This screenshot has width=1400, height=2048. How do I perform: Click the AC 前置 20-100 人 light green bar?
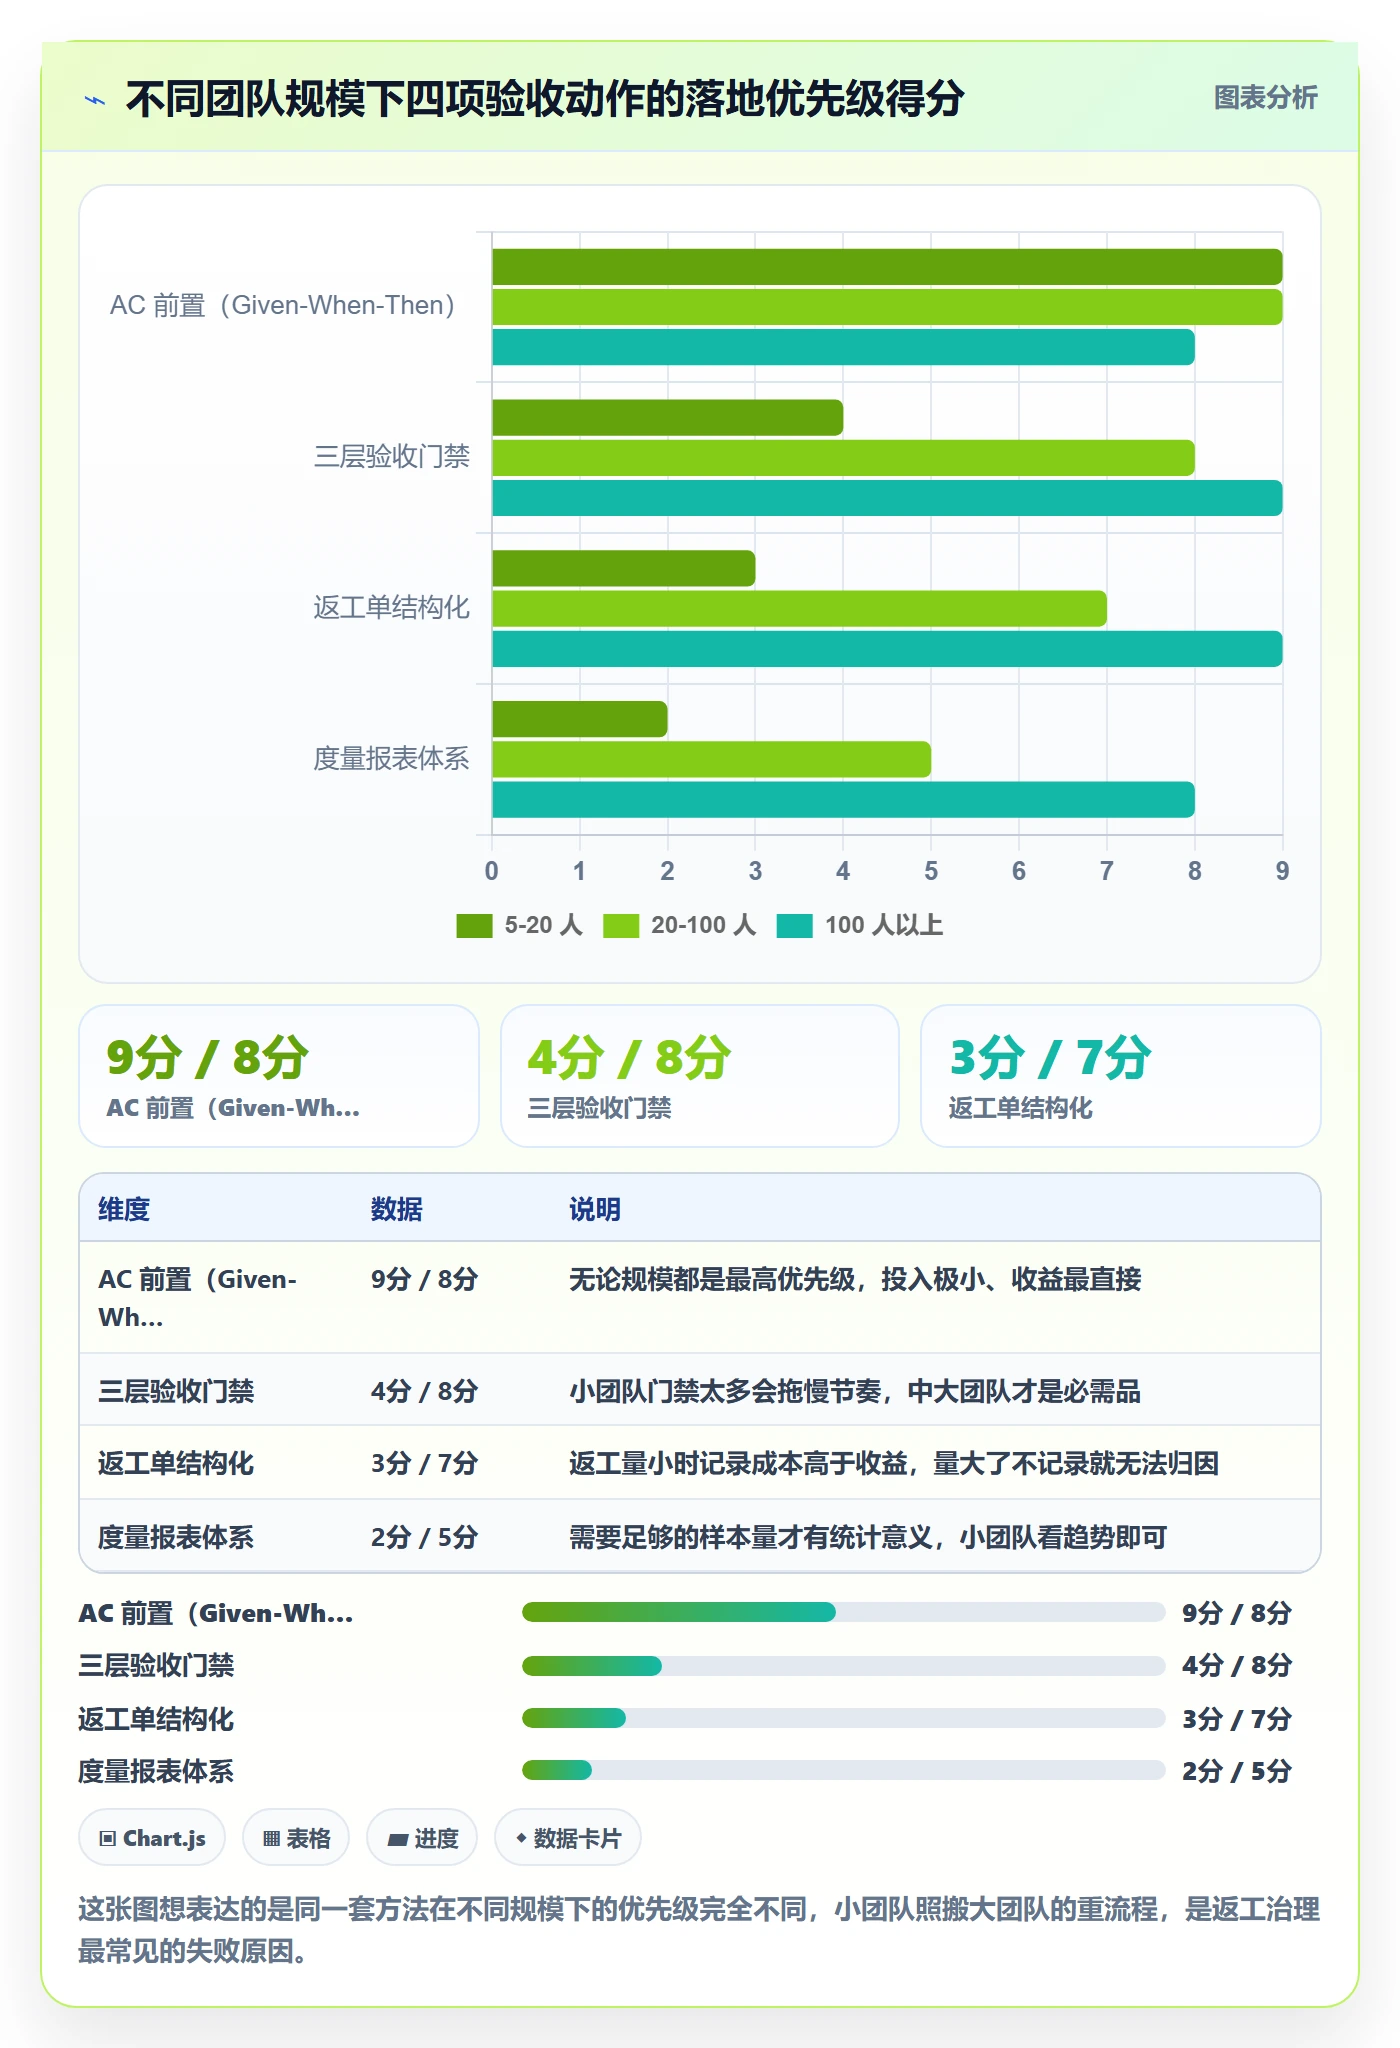coord(887,307)
